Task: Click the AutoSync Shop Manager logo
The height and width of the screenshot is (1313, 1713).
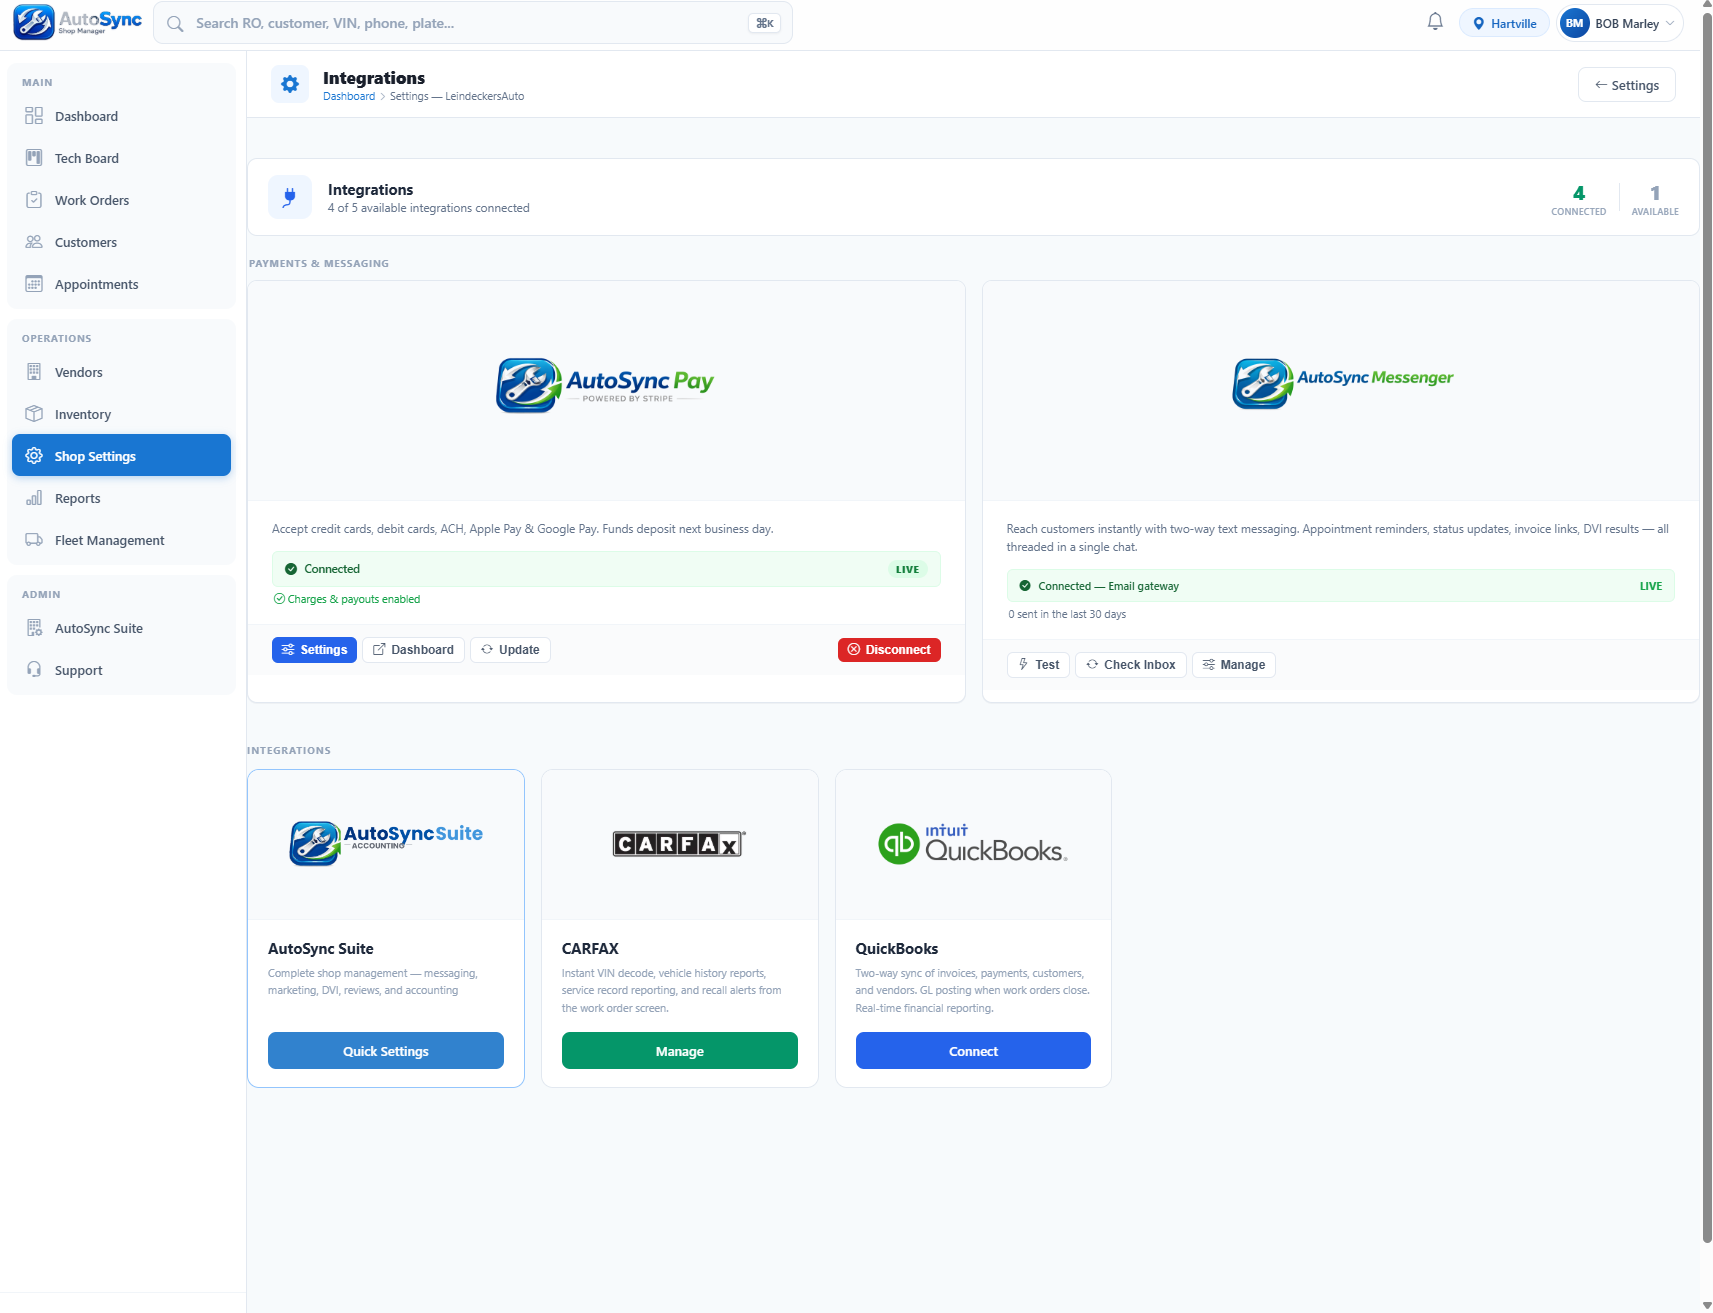Action: tap(78, 22)
